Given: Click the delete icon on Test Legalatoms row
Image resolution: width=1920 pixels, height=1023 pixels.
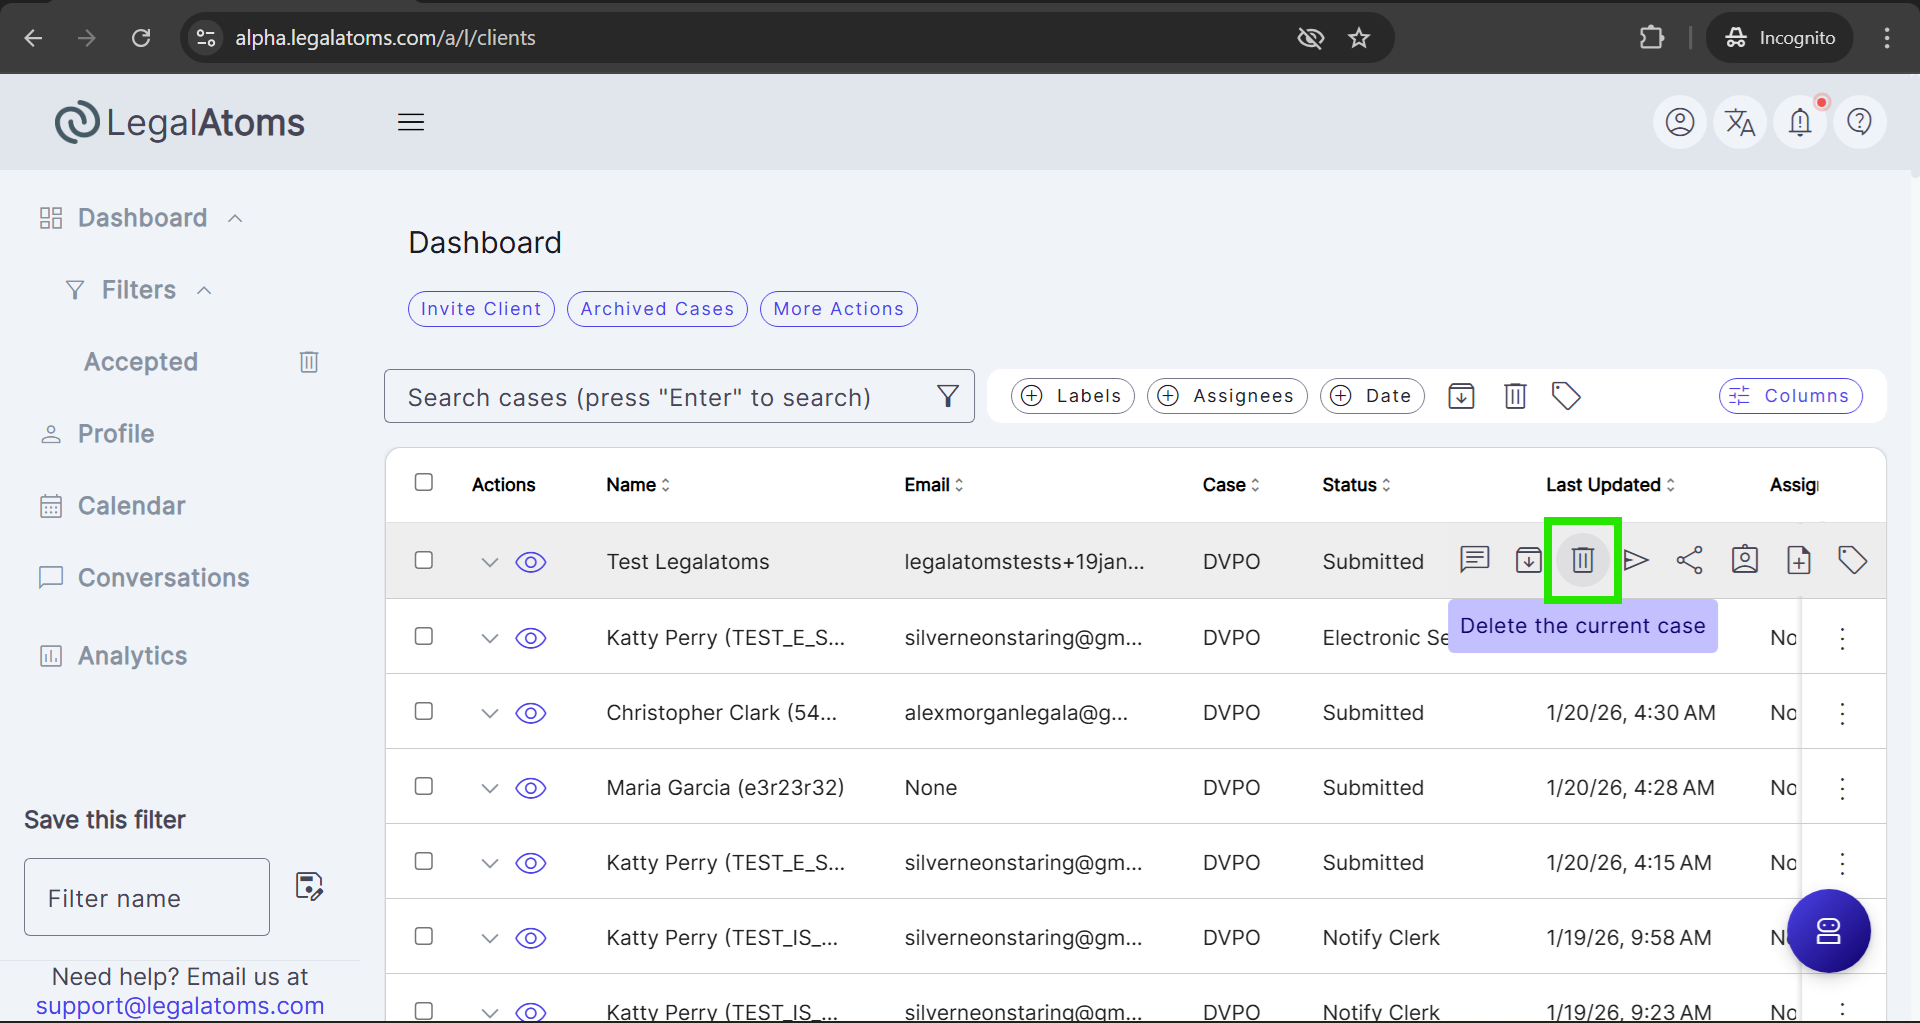Looking at the screenshot, I should (x=1582, y=560).
